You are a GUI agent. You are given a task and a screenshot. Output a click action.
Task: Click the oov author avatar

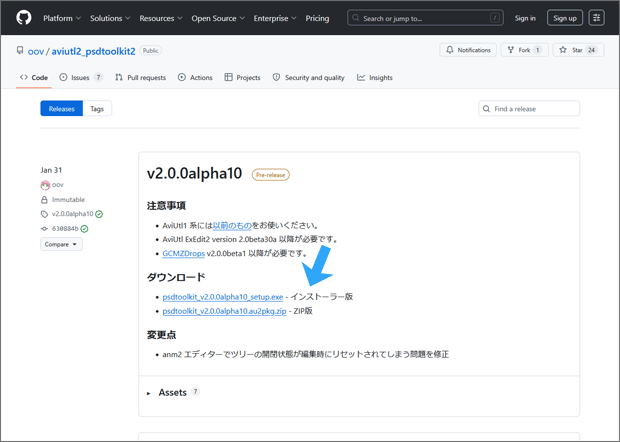[x=45, y=185]
